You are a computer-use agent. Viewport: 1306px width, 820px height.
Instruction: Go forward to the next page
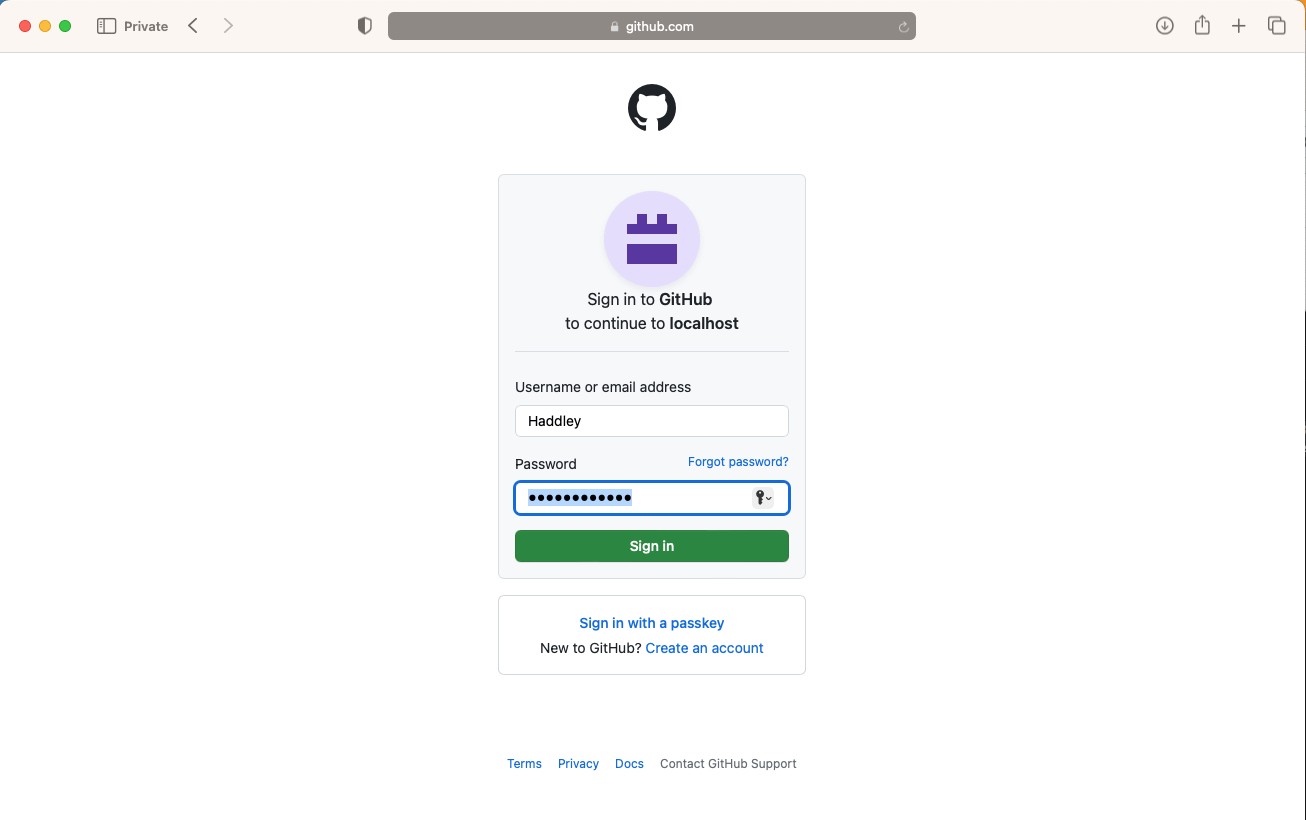click(228, 26)
